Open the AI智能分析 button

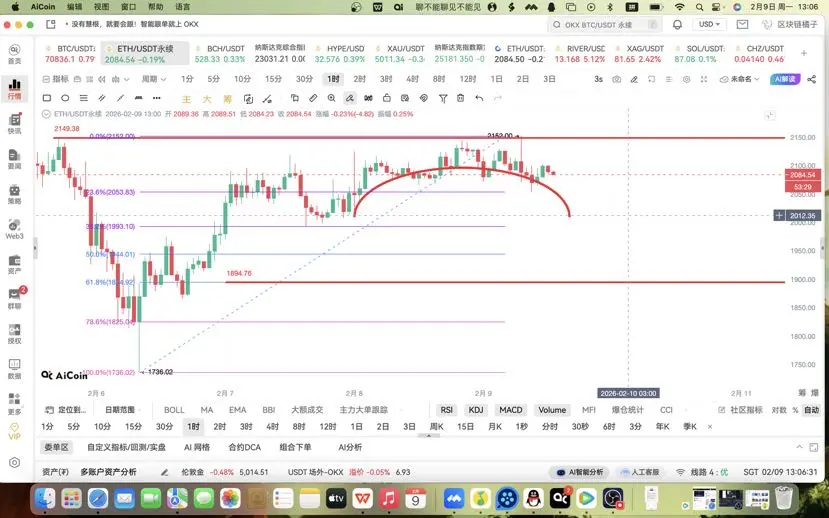pyautogui.click(x=579, y=472)
